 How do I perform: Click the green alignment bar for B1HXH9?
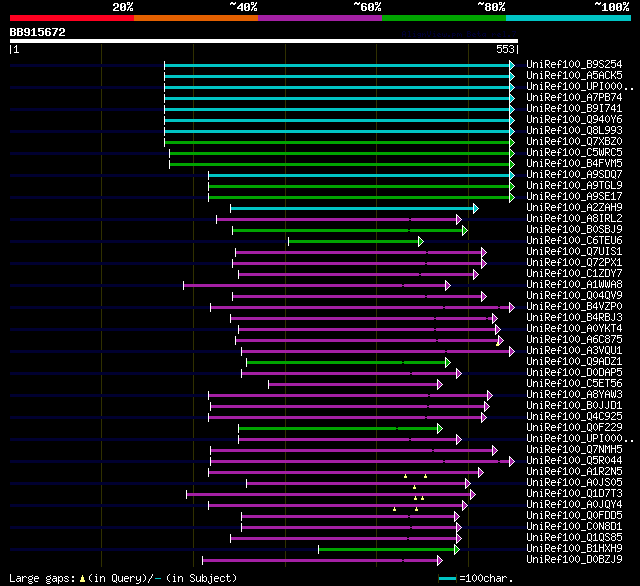coord(386,550)
